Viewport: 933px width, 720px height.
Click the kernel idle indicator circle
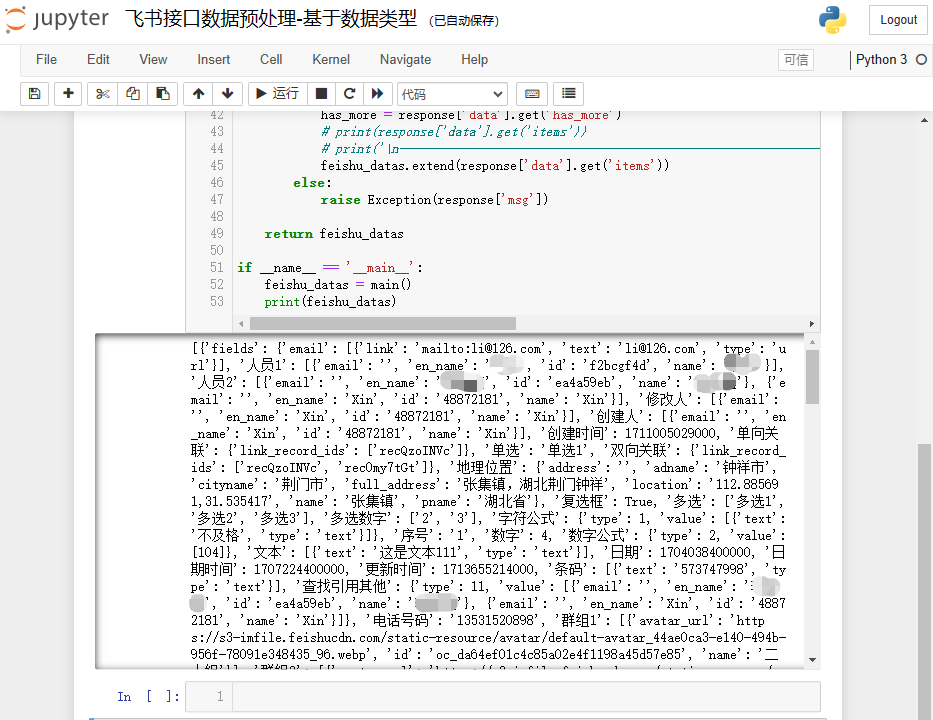(x=921, y=60)
